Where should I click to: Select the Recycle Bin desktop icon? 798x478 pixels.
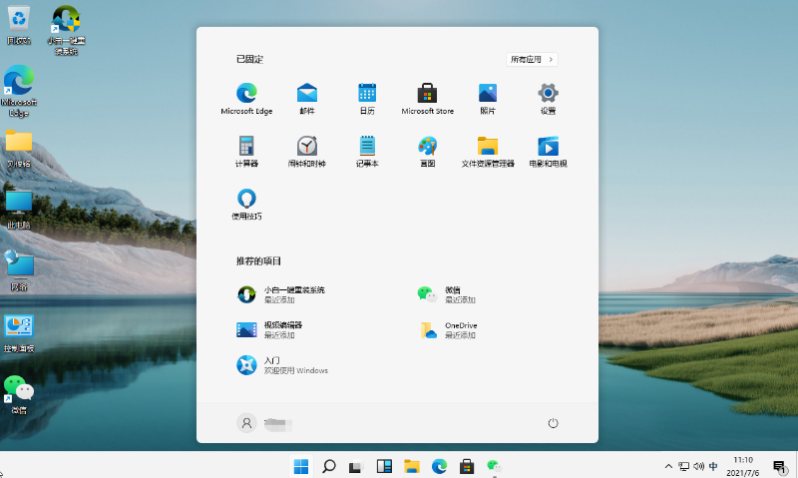pyautogui.click(x=19, y=25)
